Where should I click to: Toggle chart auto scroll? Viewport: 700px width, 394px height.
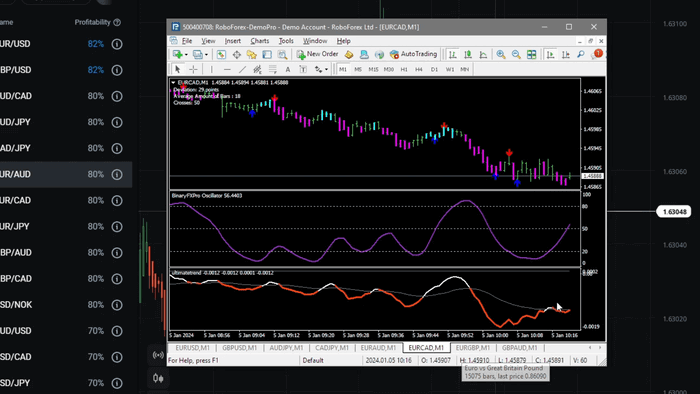pyautogui.click(x=550, y=54)
